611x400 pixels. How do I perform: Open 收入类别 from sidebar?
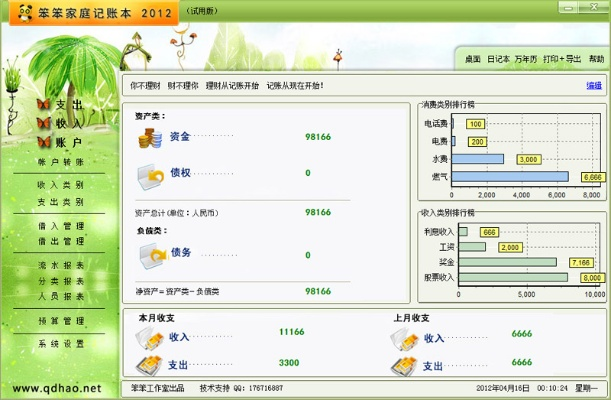(60, 185)
